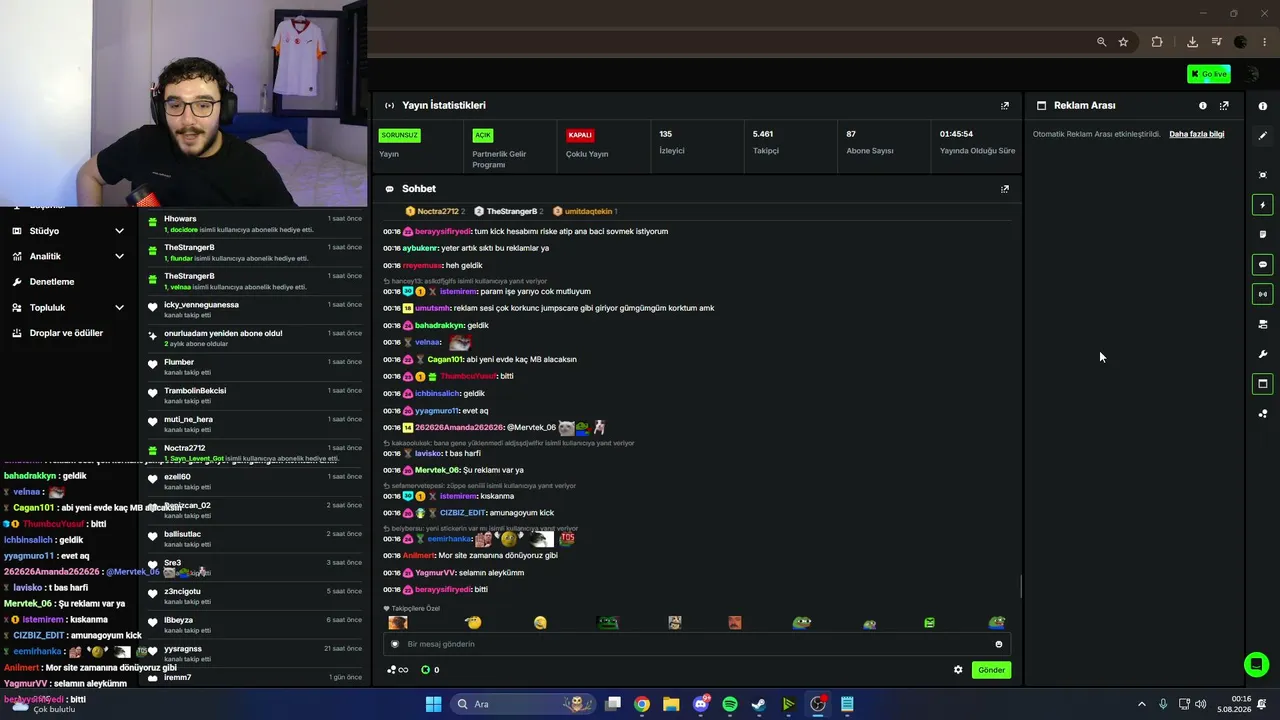Pop out the Reklam Arası panel
This screenshot has width=1280, height=720.
tap(1224, 105)
